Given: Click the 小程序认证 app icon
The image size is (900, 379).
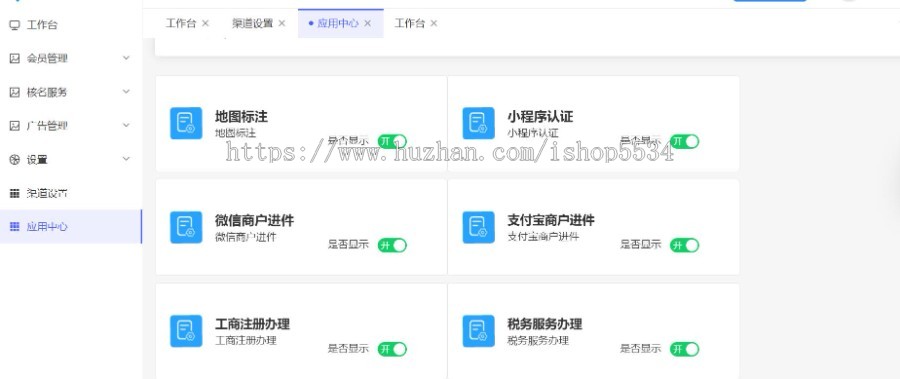Looking at the screenshot, I should coord(478,123).
